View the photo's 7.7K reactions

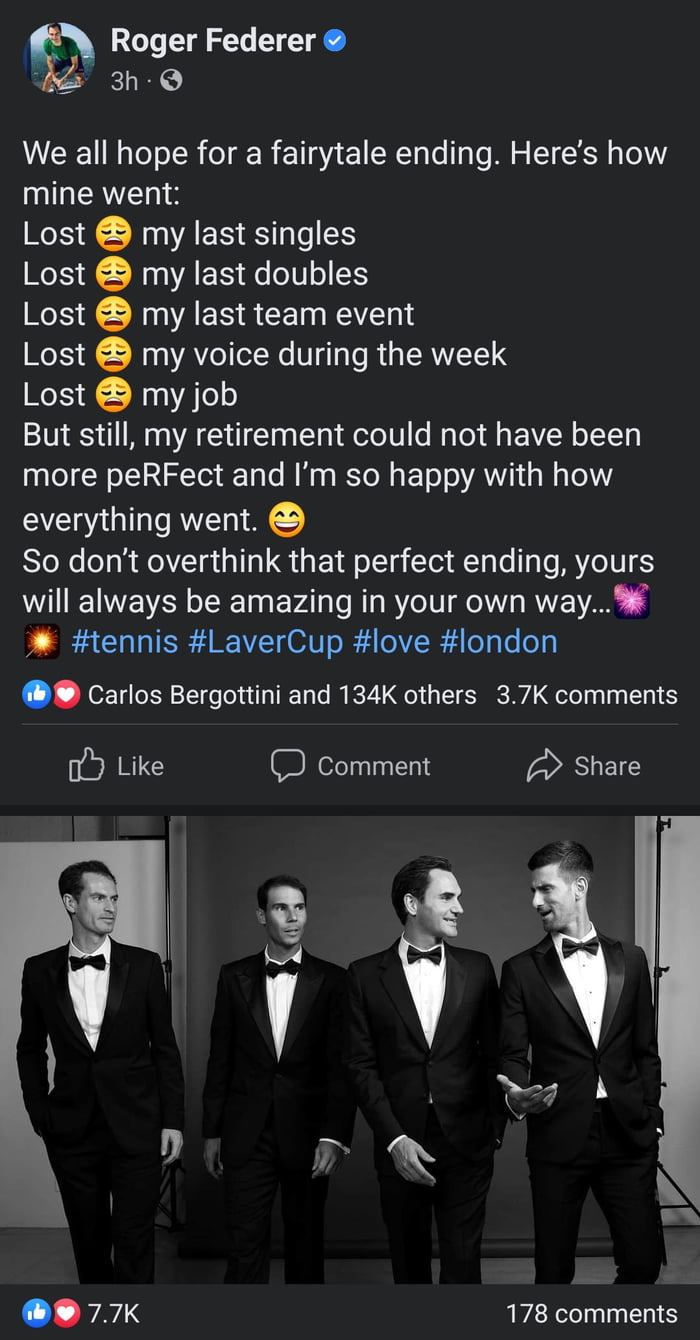113,1313
